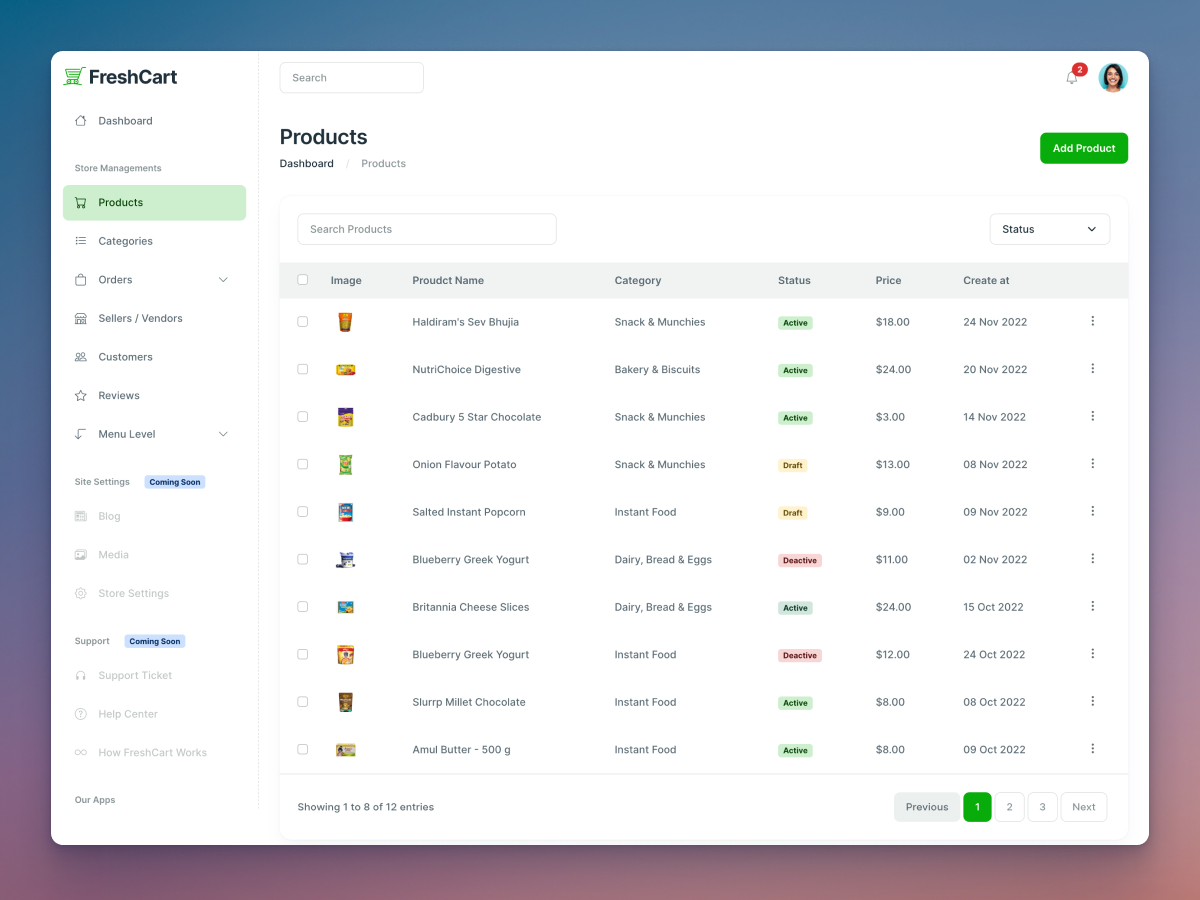Viewport: 1200px width, 900px height.
Task: Click the Dashboard home icon in sidebar
Action: 80,121
